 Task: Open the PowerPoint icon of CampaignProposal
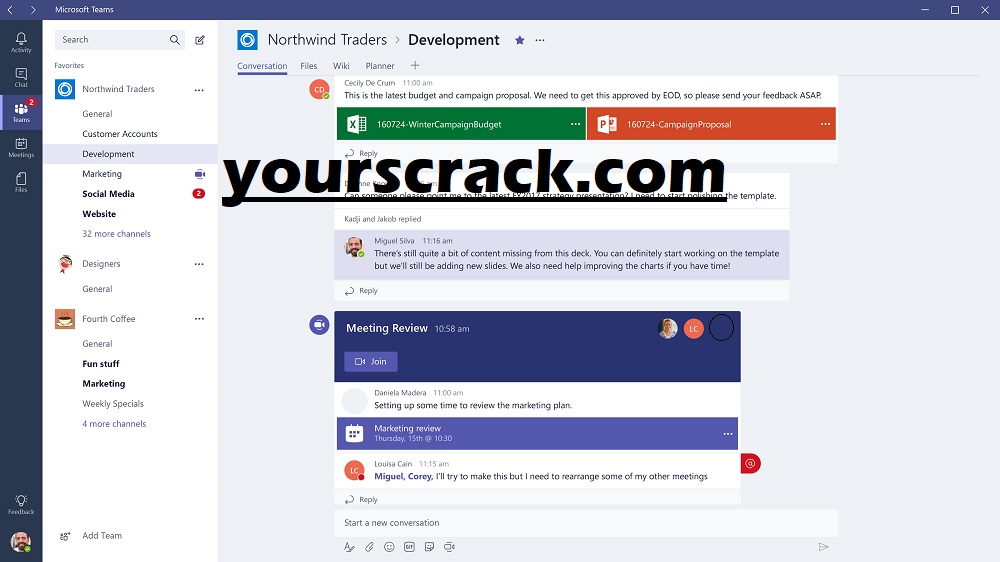[607, 124]
